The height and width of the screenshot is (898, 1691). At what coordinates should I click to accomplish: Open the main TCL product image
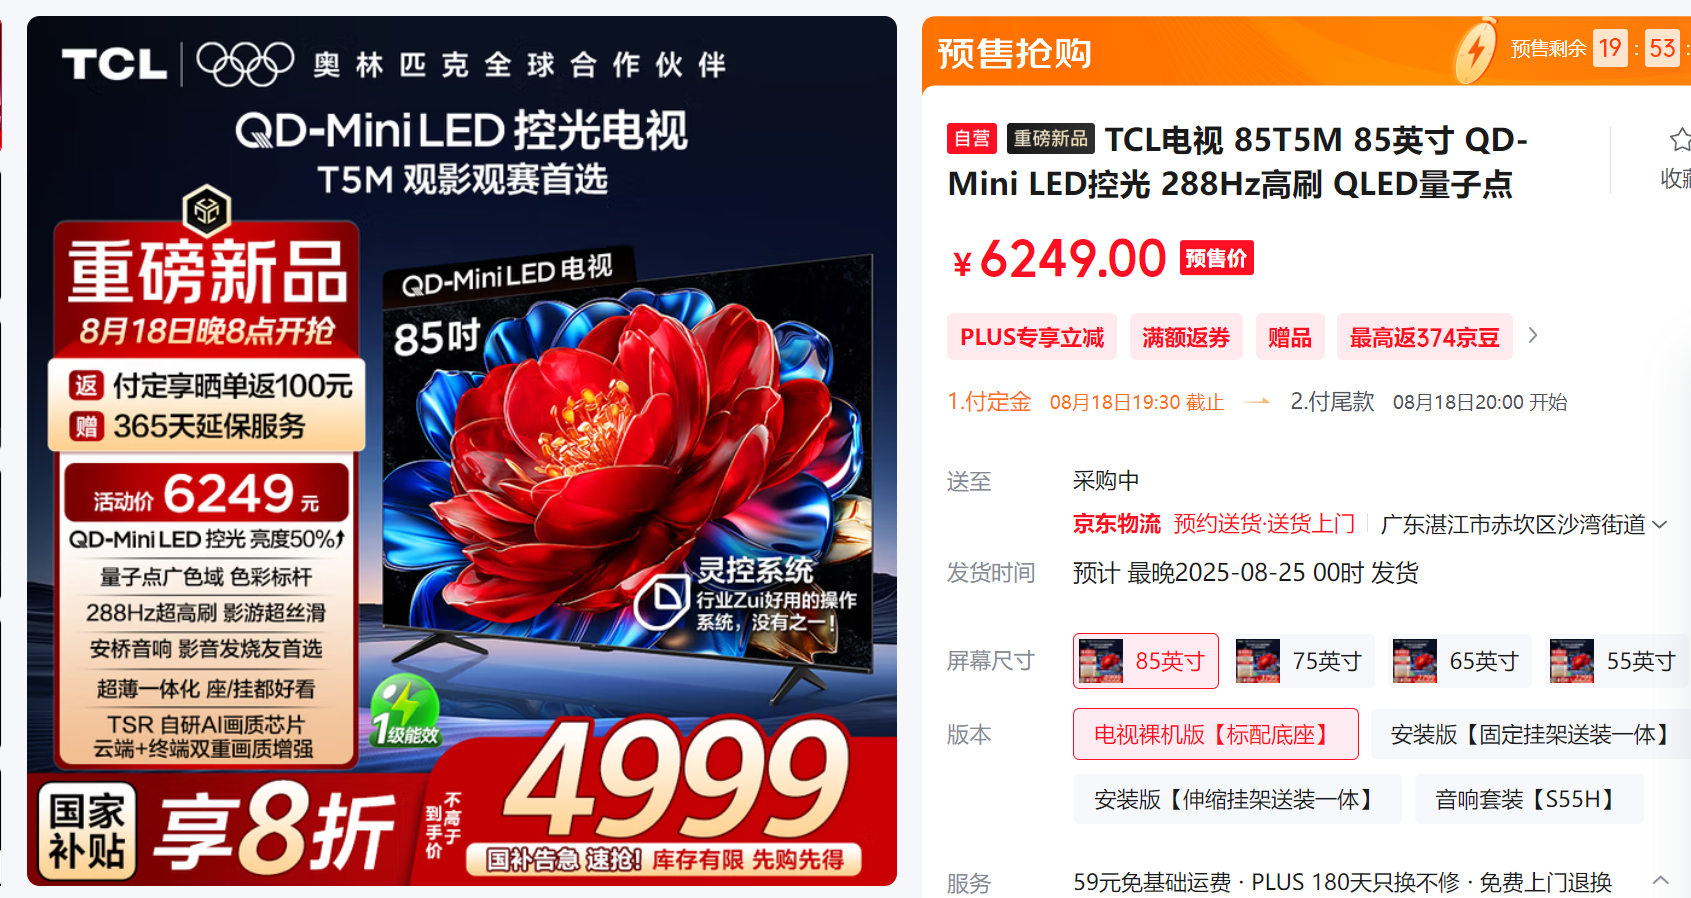(462, 451)
